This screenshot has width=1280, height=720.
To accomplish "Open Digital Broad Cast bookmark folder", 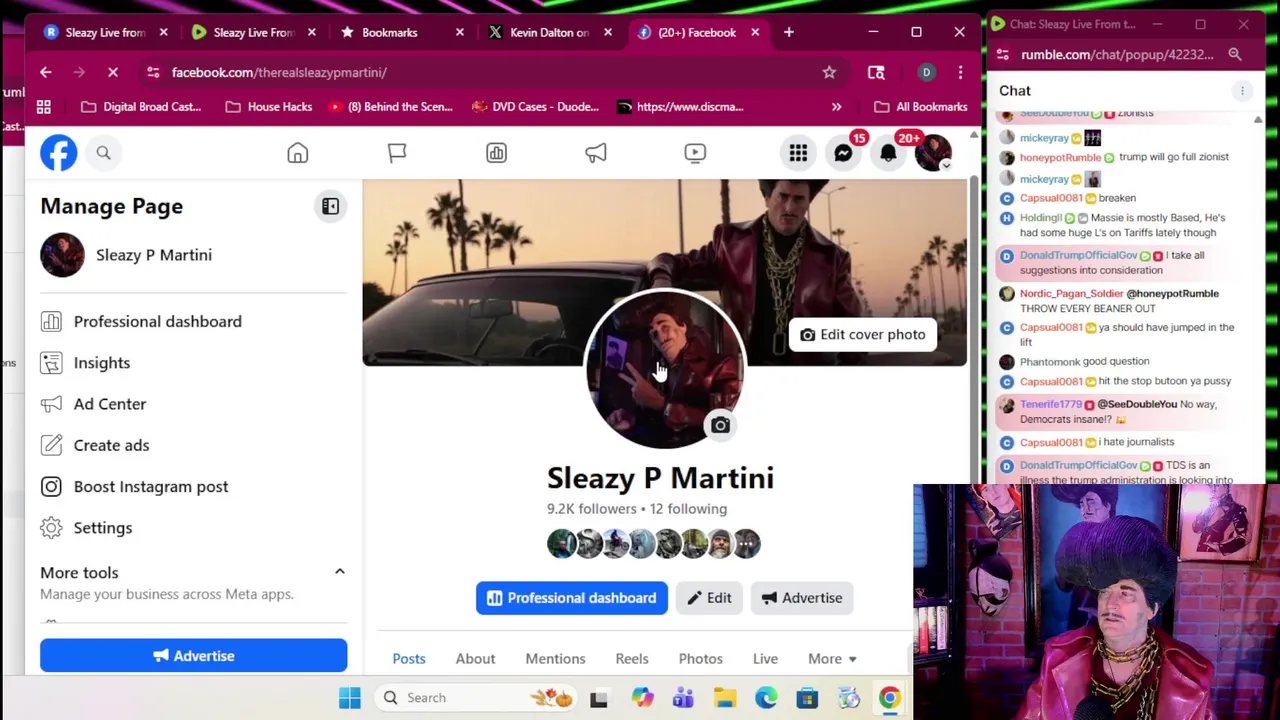I will [x=141, y=106].
